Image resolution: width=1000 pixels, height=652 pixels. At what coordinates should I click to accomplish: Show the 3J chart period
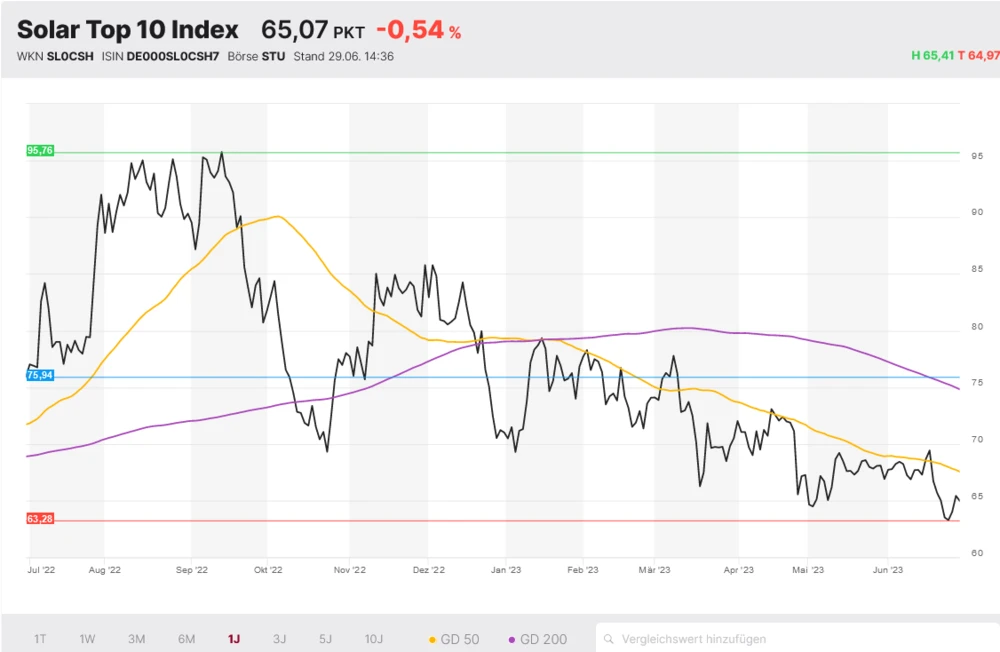pos(280,638)
